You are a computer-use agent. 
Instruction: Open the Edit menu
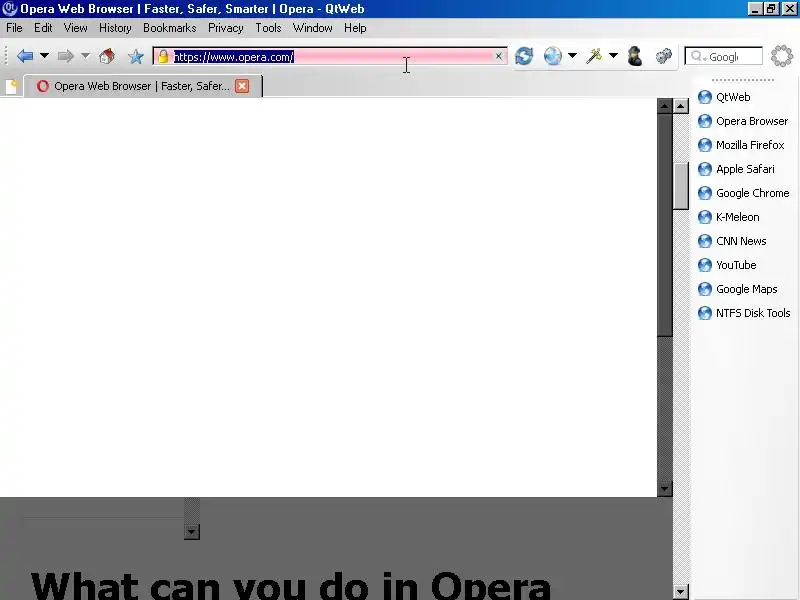tap(43, 28)
